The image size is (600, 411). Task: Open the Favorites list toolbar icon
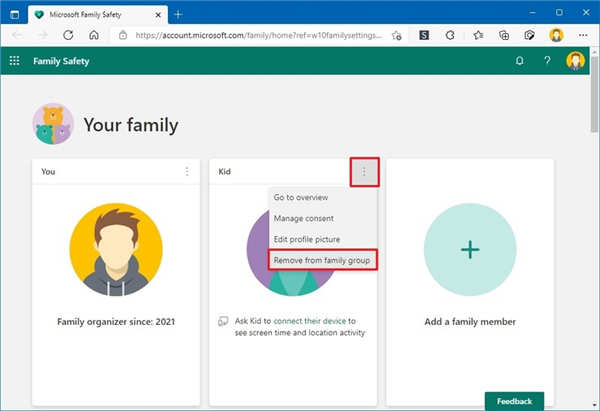click(478, 35)
